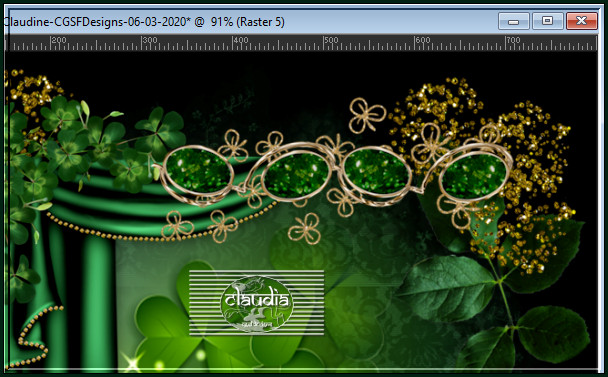Click the gold wire clover above the gems
The width and height of the screenshot is (608, 377).
(x=367, y=114)
